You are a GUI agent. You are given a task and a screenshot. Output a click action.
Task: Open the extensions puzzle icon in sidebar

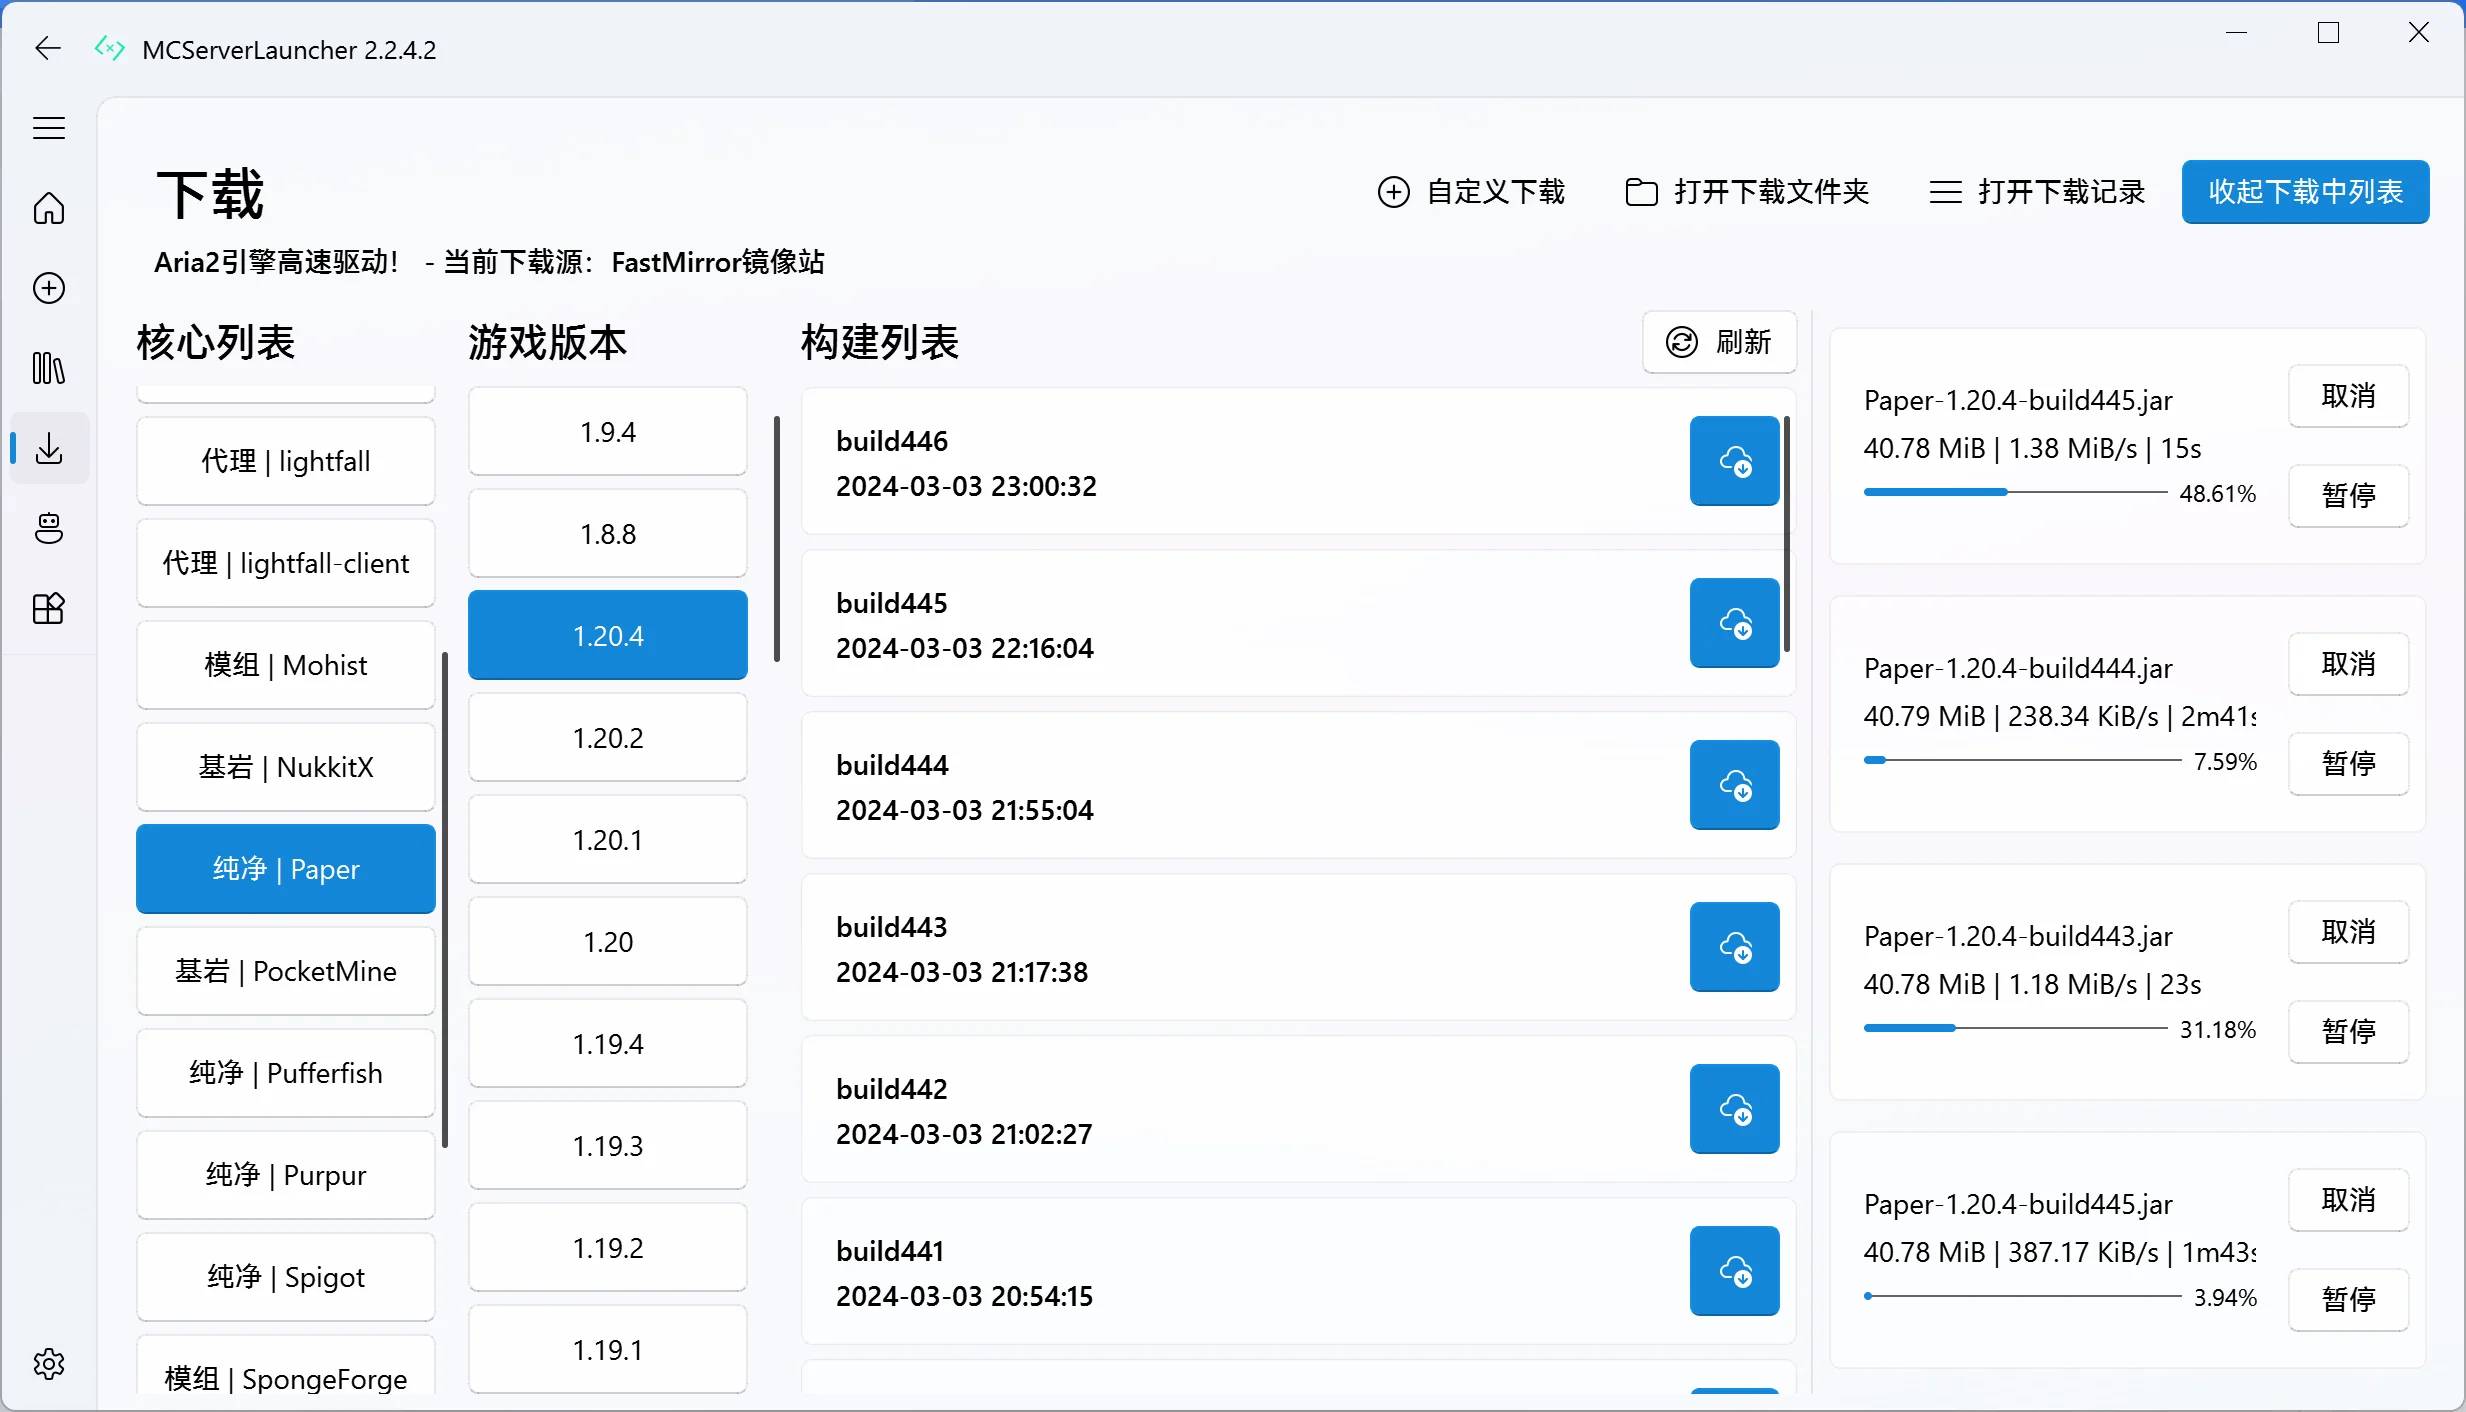(48, 609)
